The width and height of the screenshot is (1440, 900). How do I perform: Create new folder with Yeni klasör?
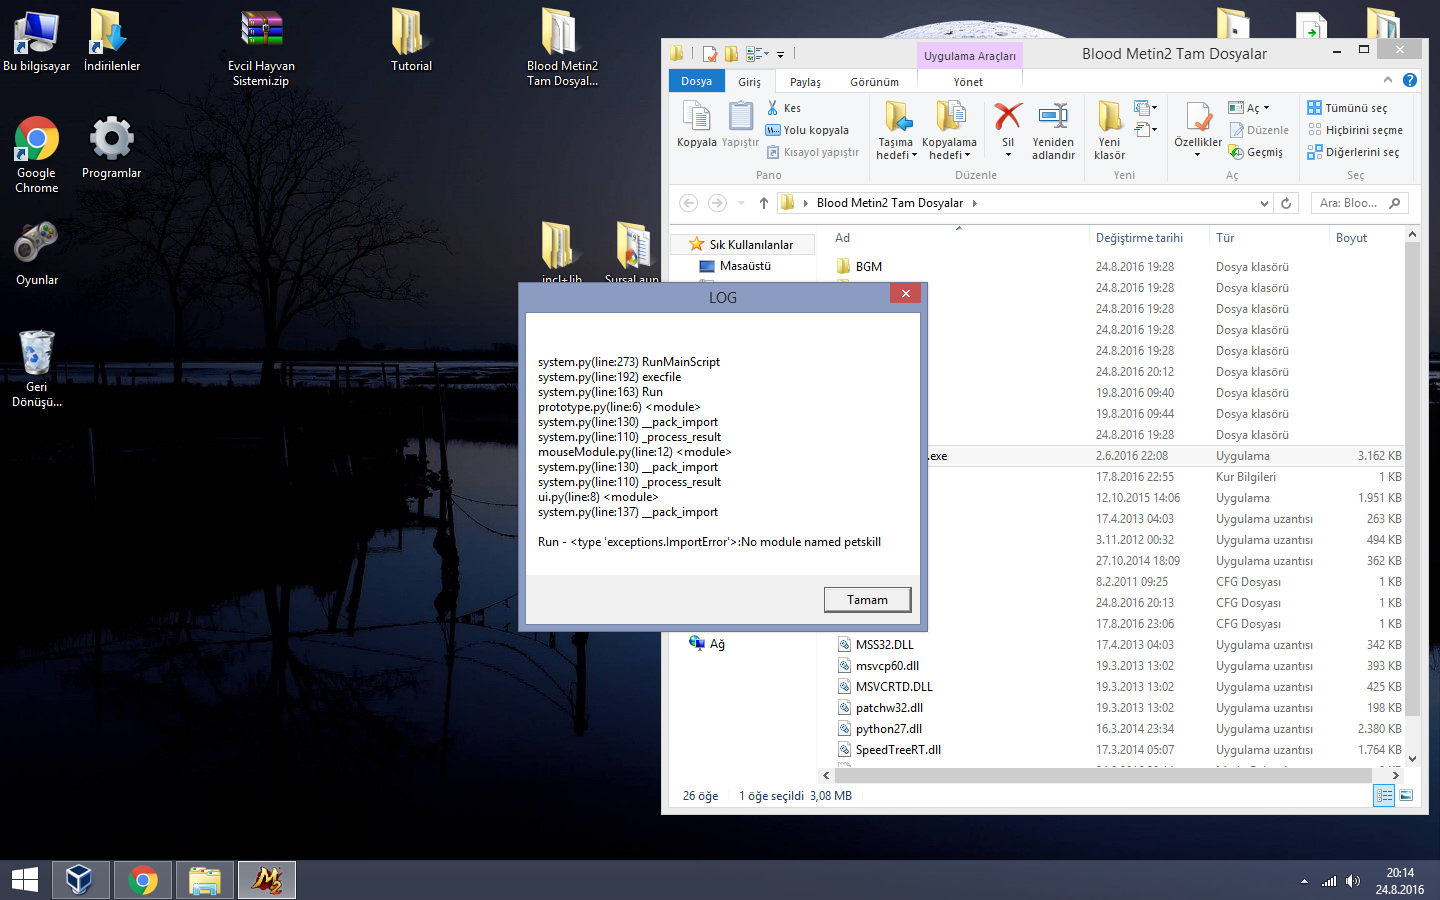[1109, 130]
